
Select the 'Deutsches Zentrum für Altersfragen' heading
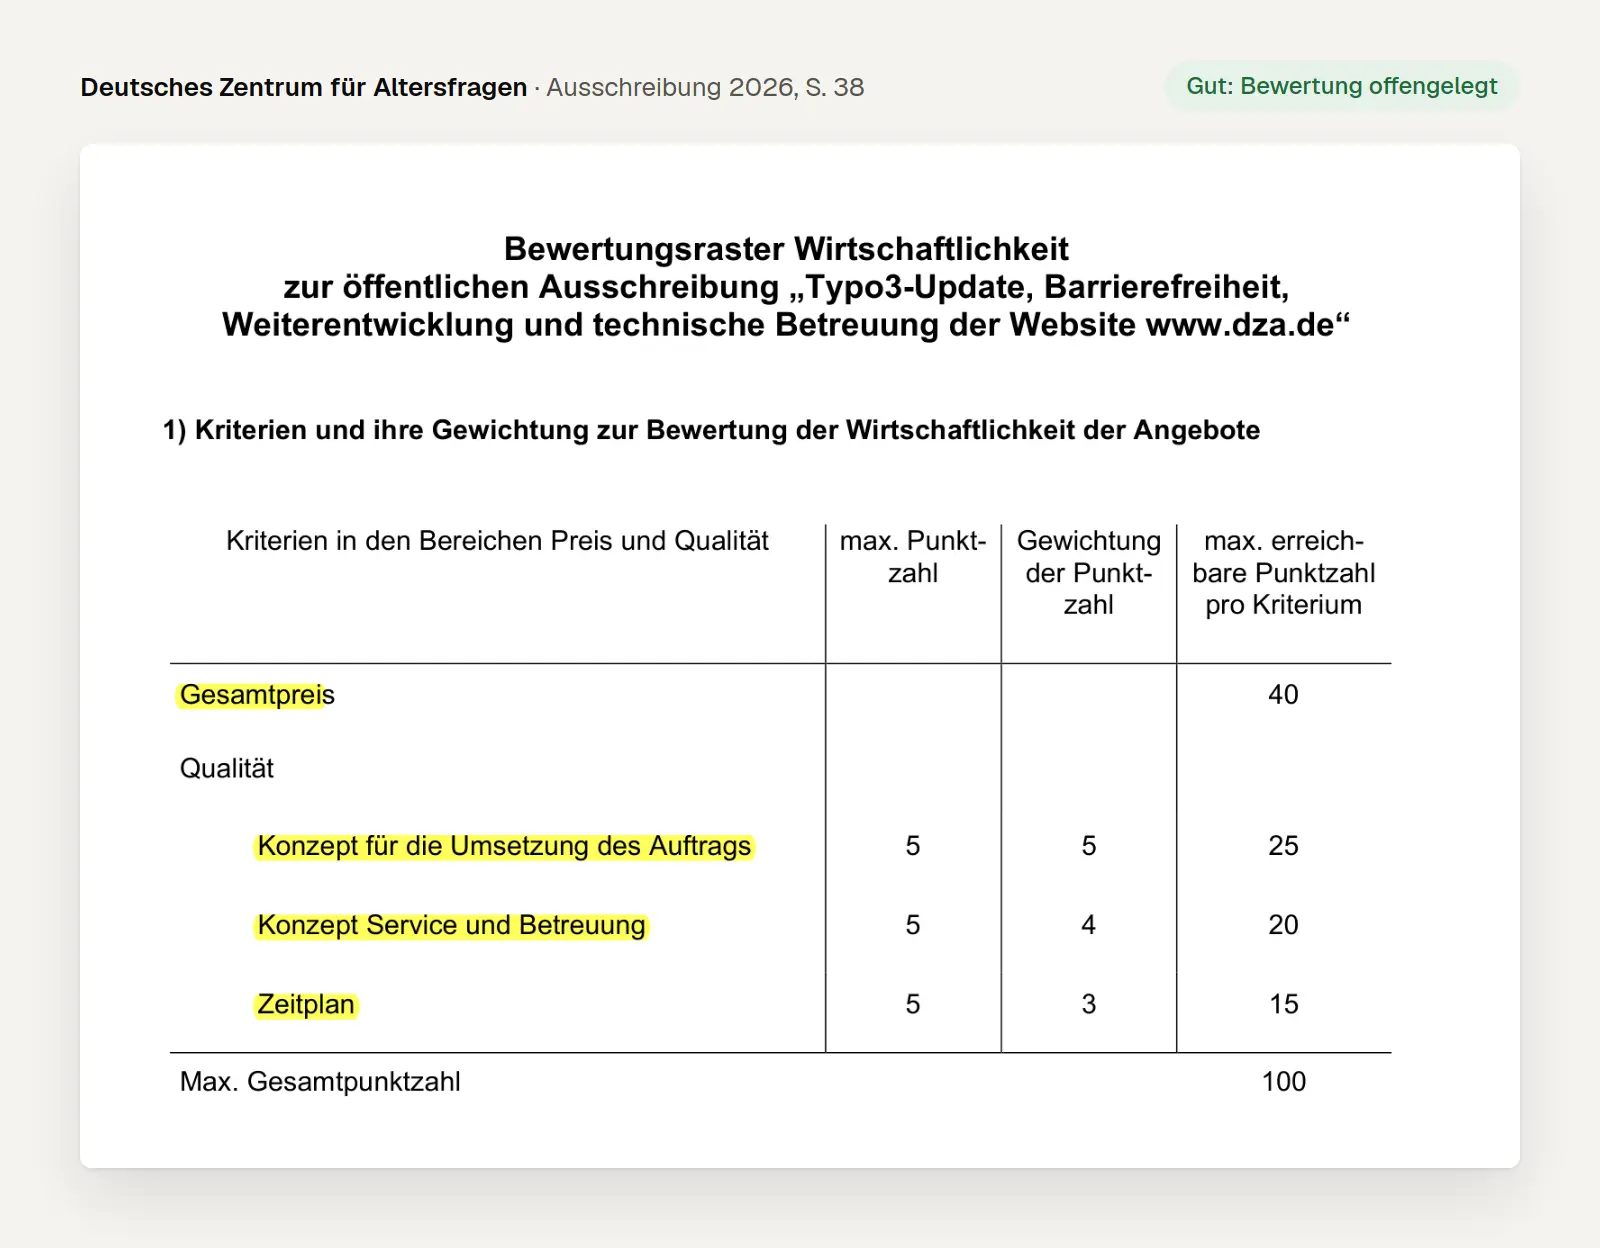[x=304, y=87]
